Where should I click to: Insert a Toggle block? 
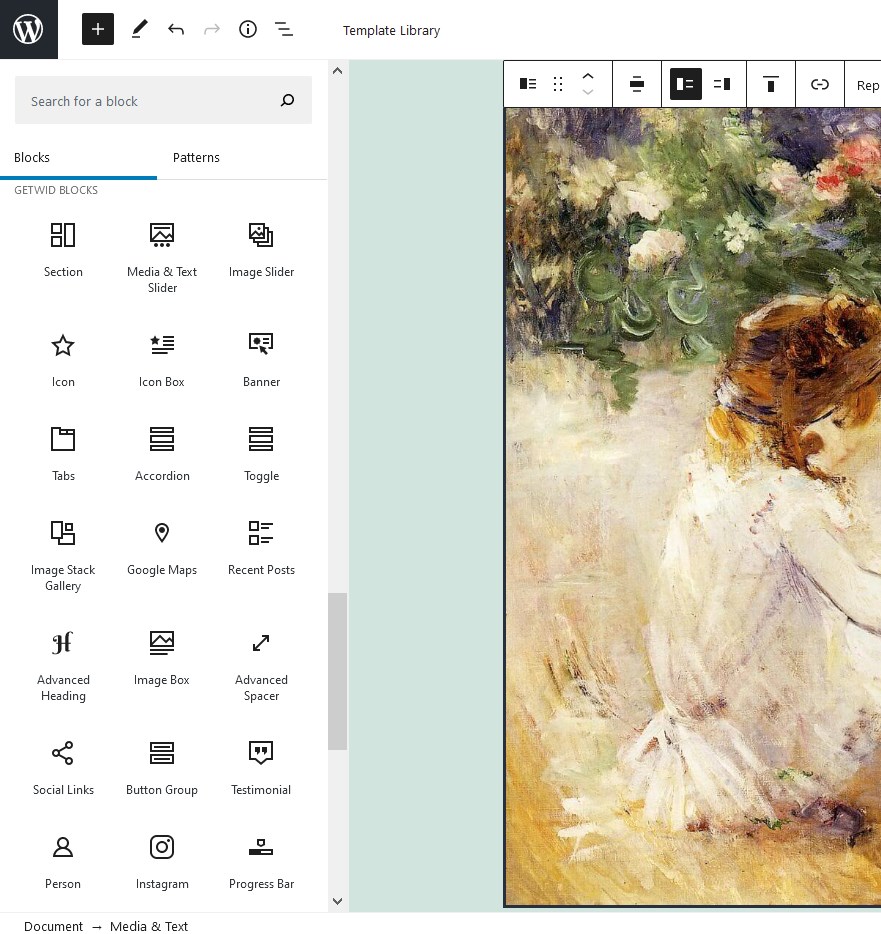click(x=261, y=456)
